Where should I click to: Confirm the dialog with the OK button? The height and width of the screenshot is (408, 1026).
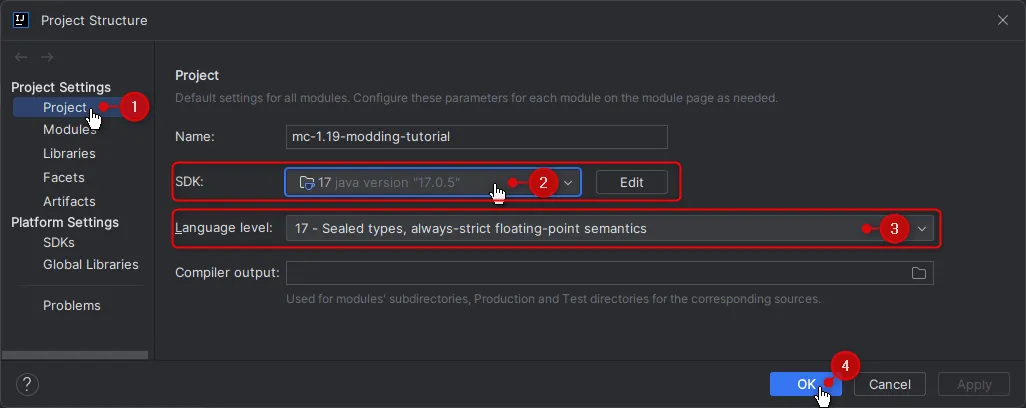805,384
